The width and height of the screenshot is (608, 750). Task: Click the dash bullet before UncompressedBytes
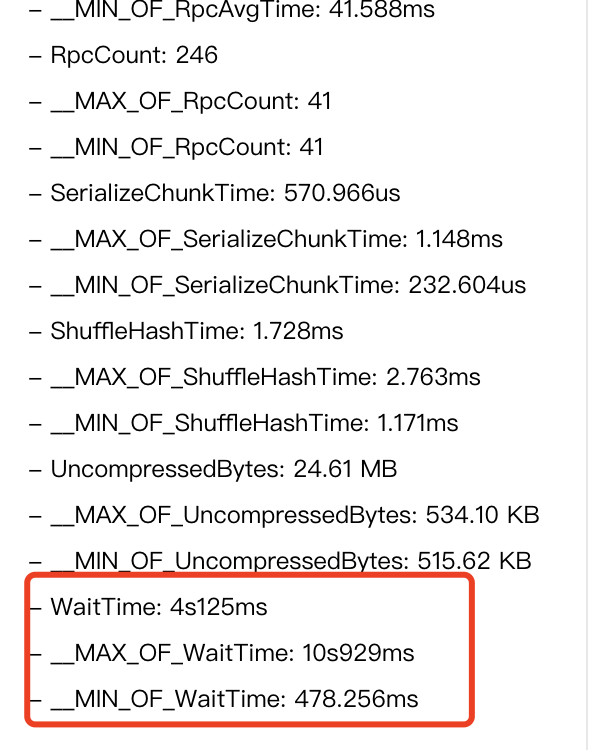[35, 470]
